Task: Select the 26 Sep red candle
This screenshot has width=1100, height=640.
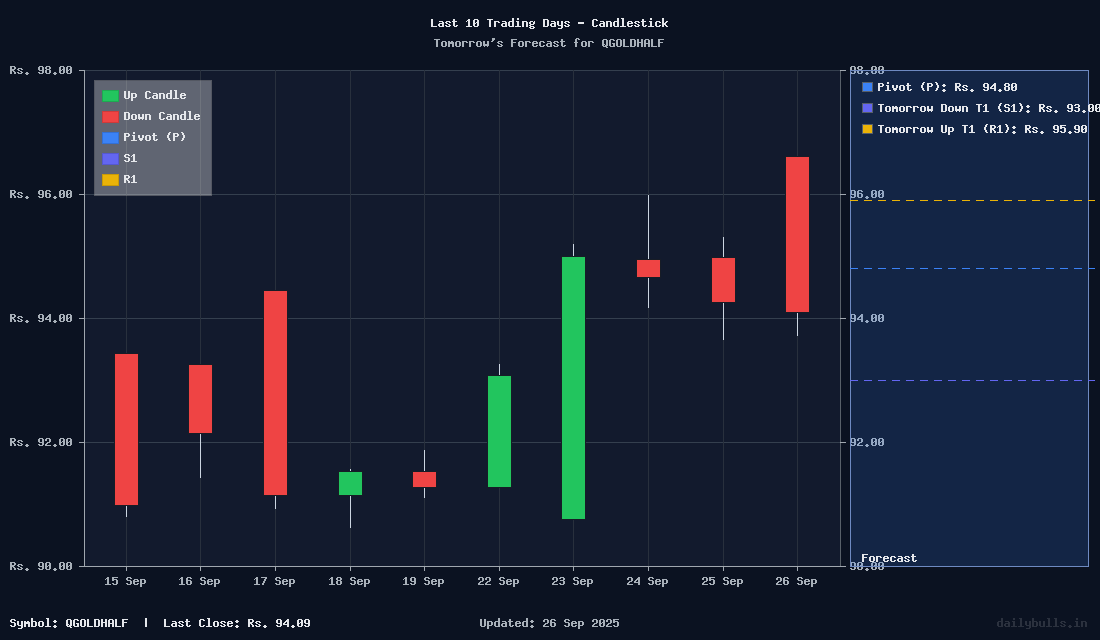Action: (797, 234)
